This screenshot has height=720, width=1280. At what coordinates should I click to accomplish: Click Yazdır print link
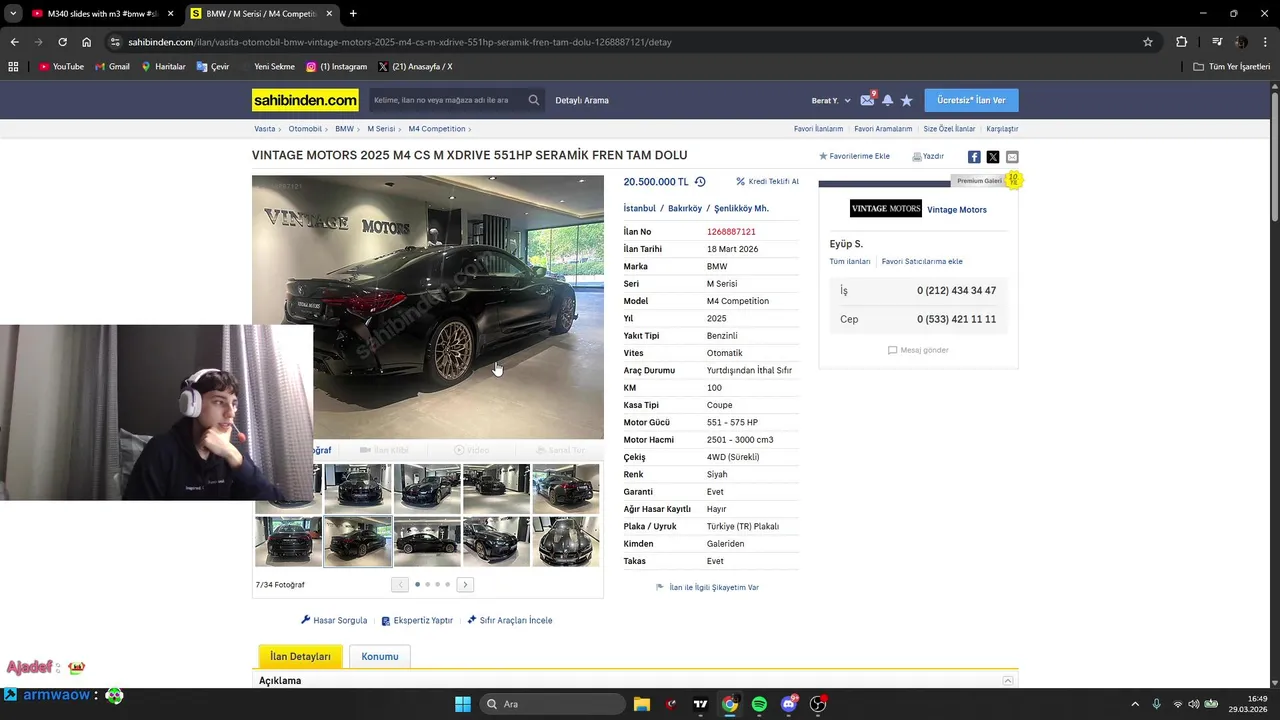tap(928, 156)
